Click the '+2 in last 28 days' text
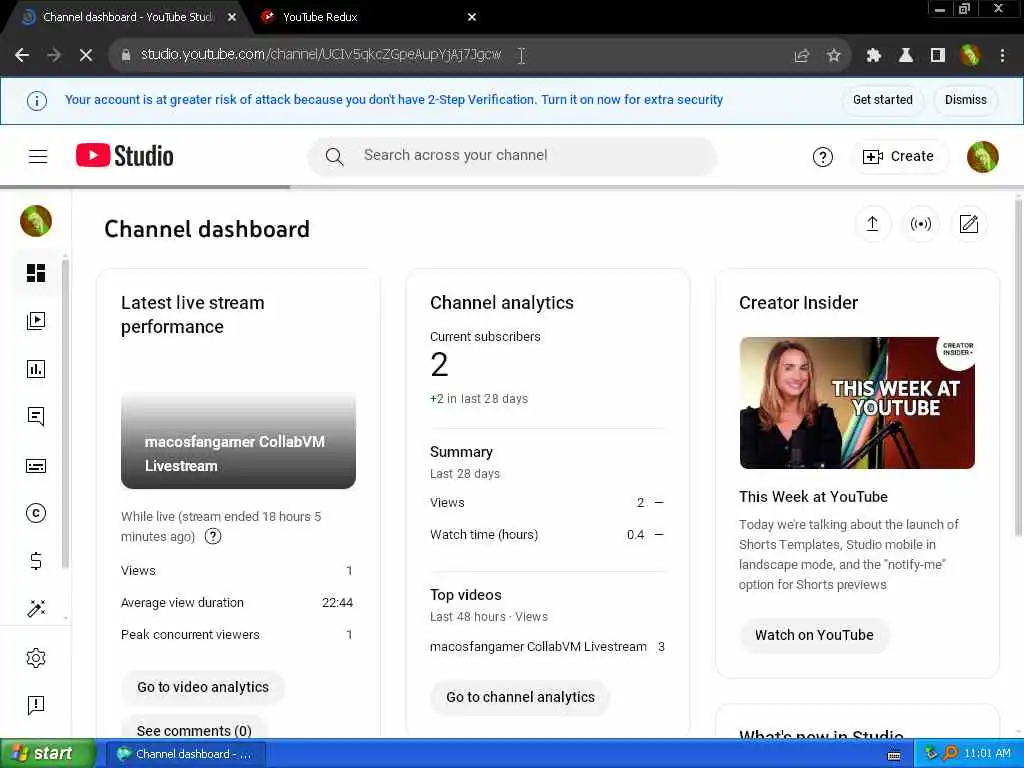Viewport: 1024px width, 768px height. pyautogui.click(x=479, y=398)
